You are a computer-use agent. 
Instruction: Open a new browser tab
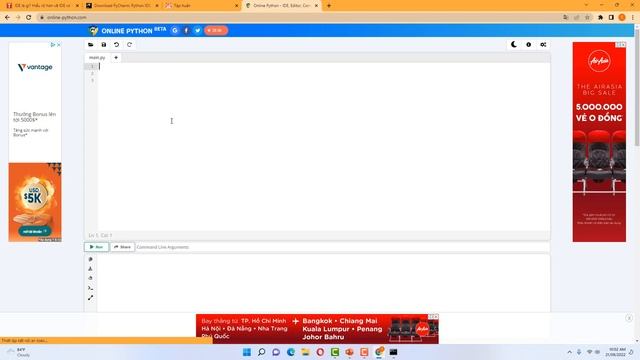pyautogui.click(x=329, y=6)
